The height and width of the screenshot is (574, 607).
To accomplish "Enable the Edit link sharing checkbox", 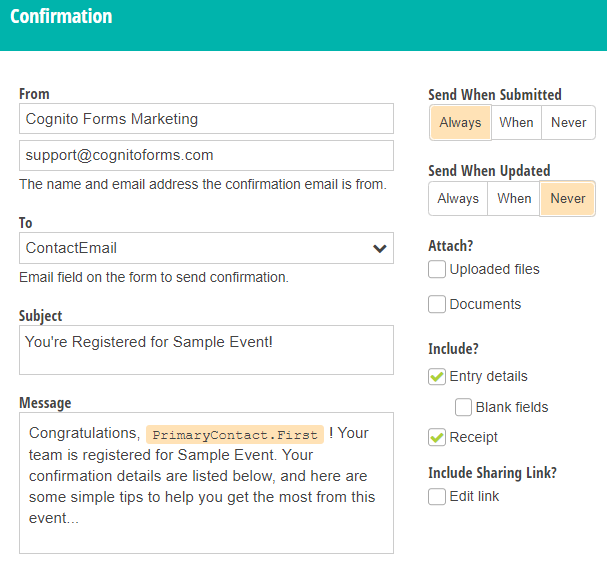I will [x=437, y=497].
